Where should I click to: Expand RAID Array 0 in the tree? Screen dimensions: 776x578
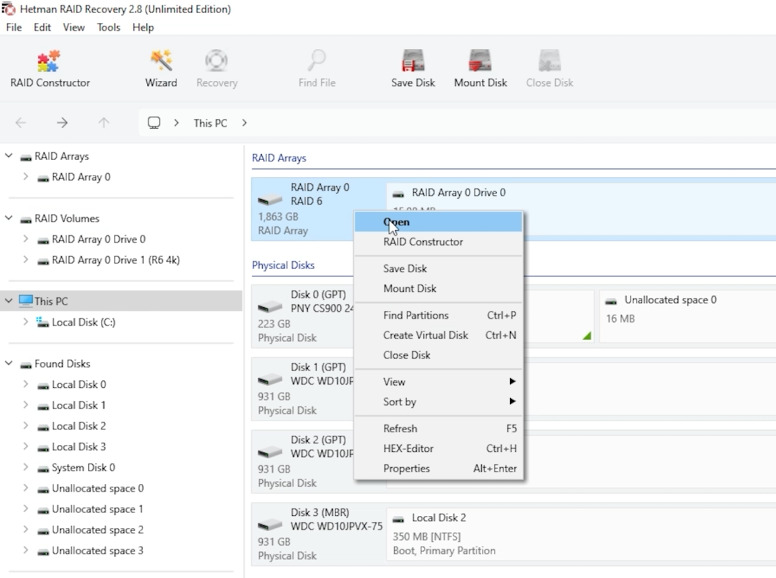click(25, 177)
